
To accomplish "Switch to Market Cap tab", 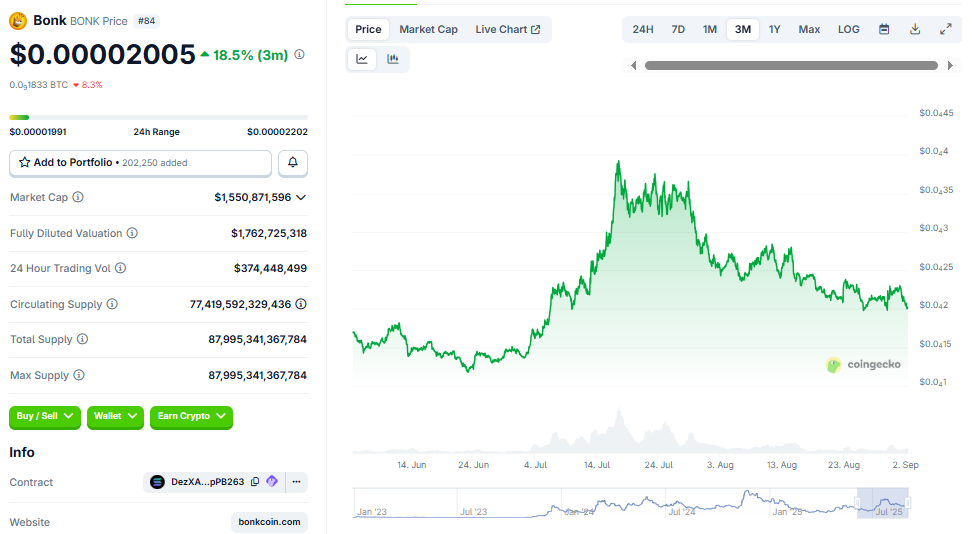I will point(428,29).
